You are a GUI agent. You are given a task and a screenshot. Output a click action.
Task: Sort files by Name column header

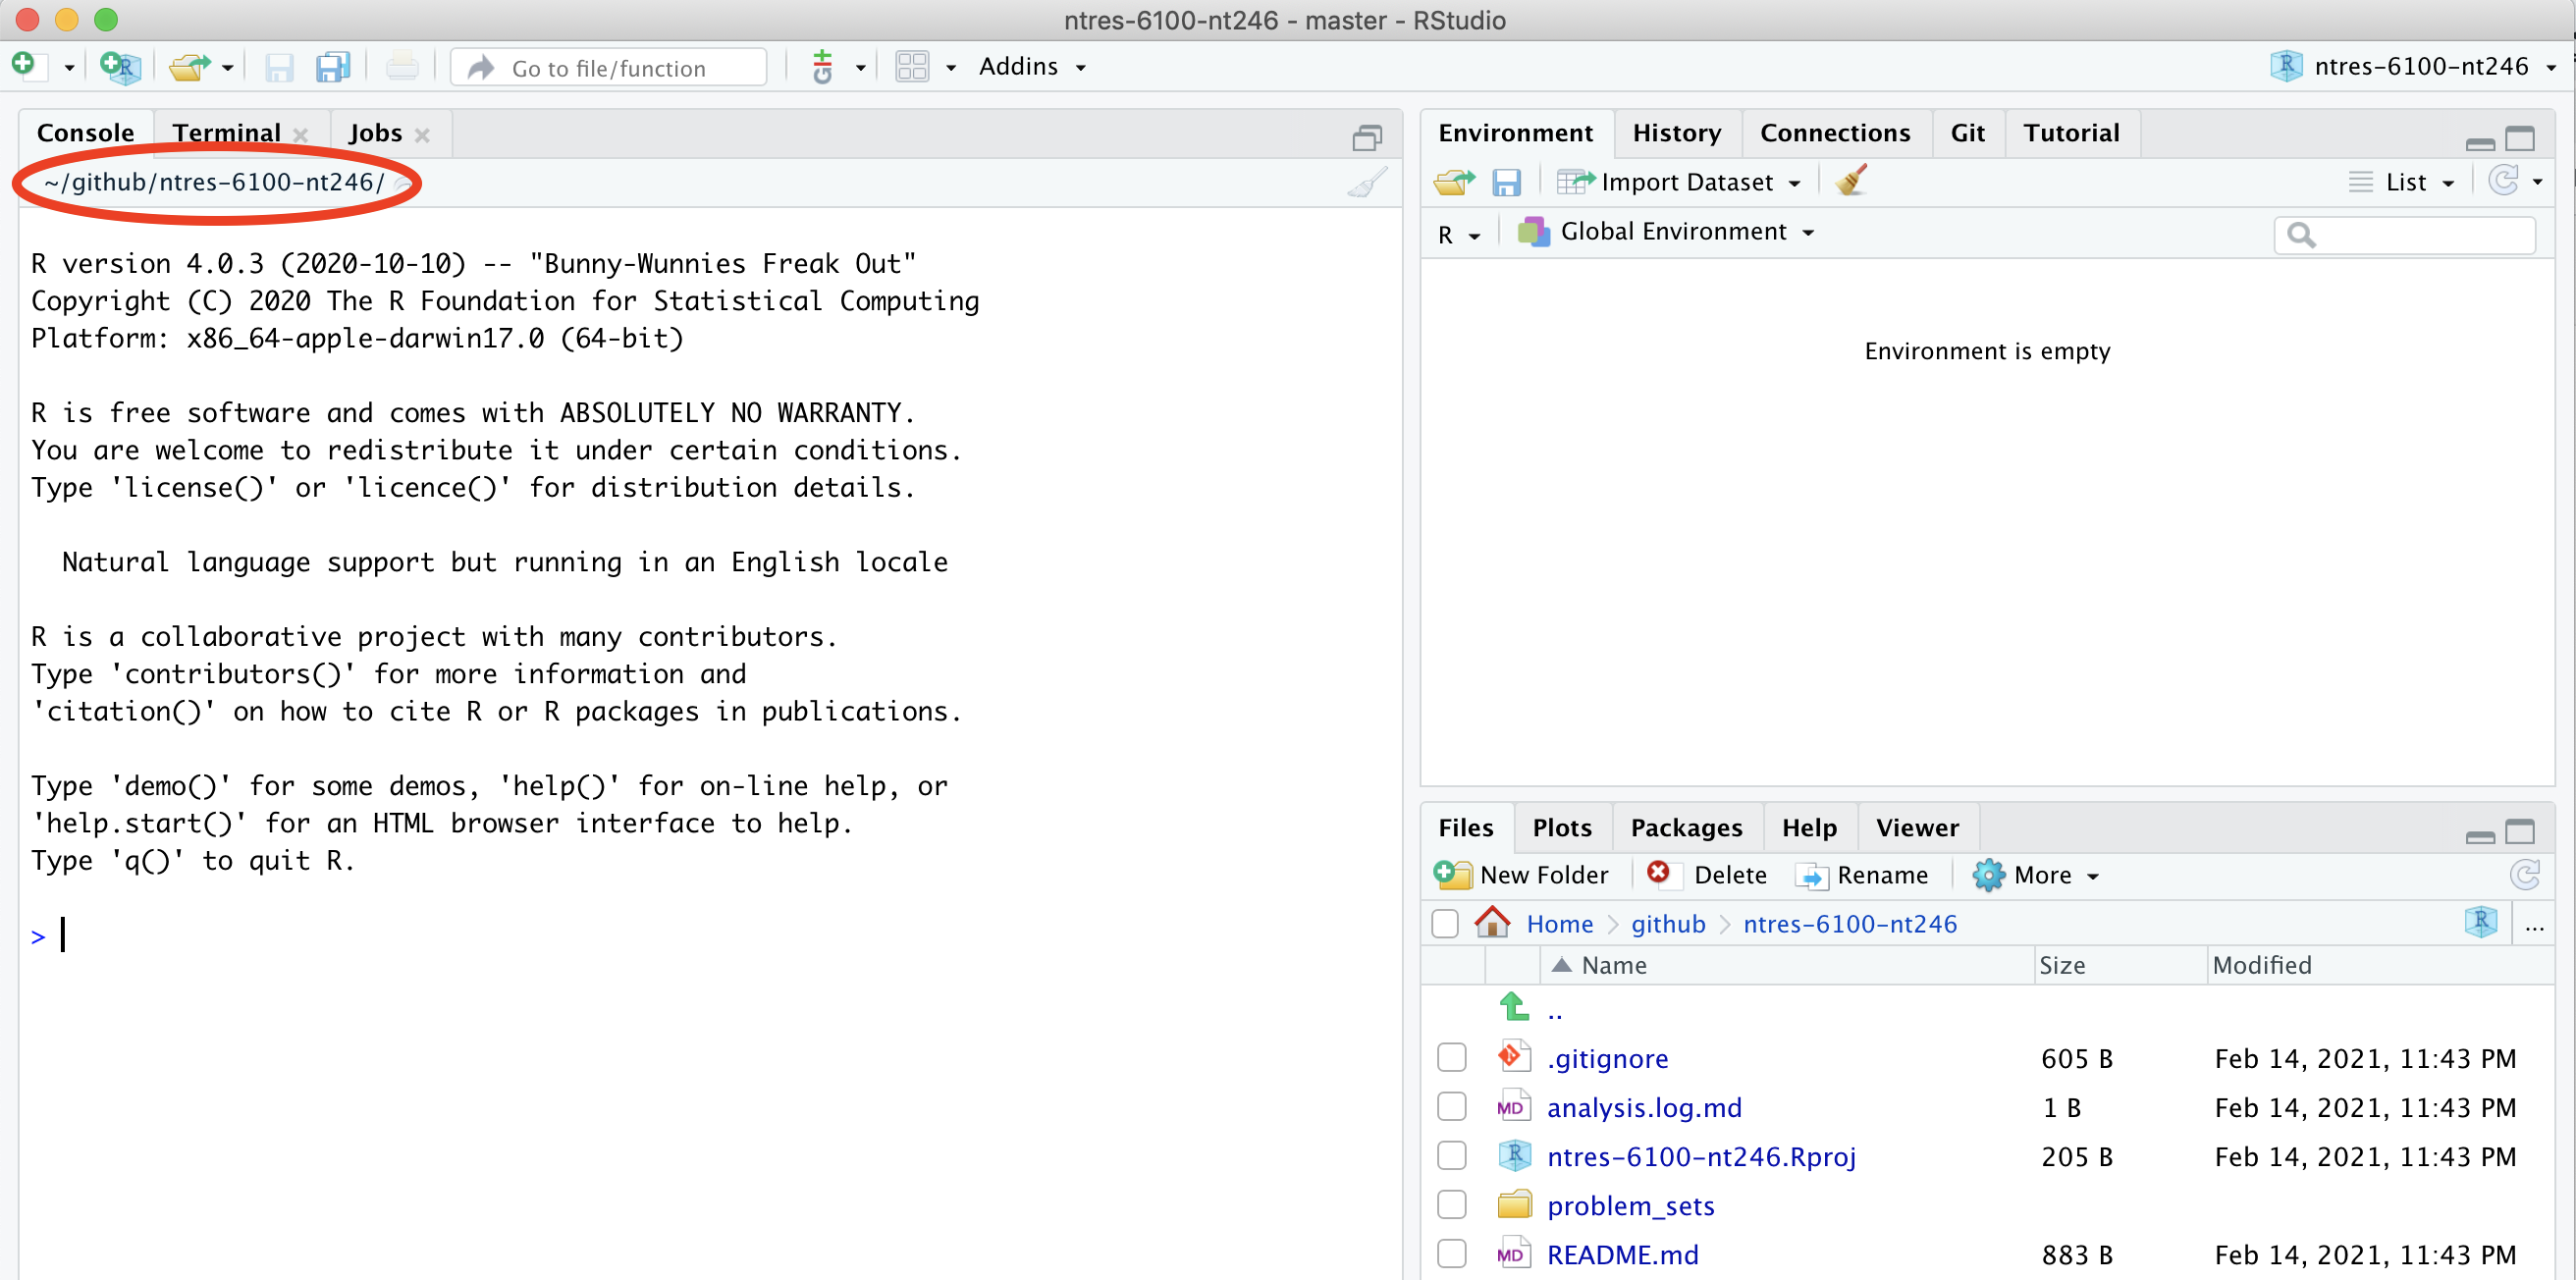pyautogui.click(x=1787, y=965)
